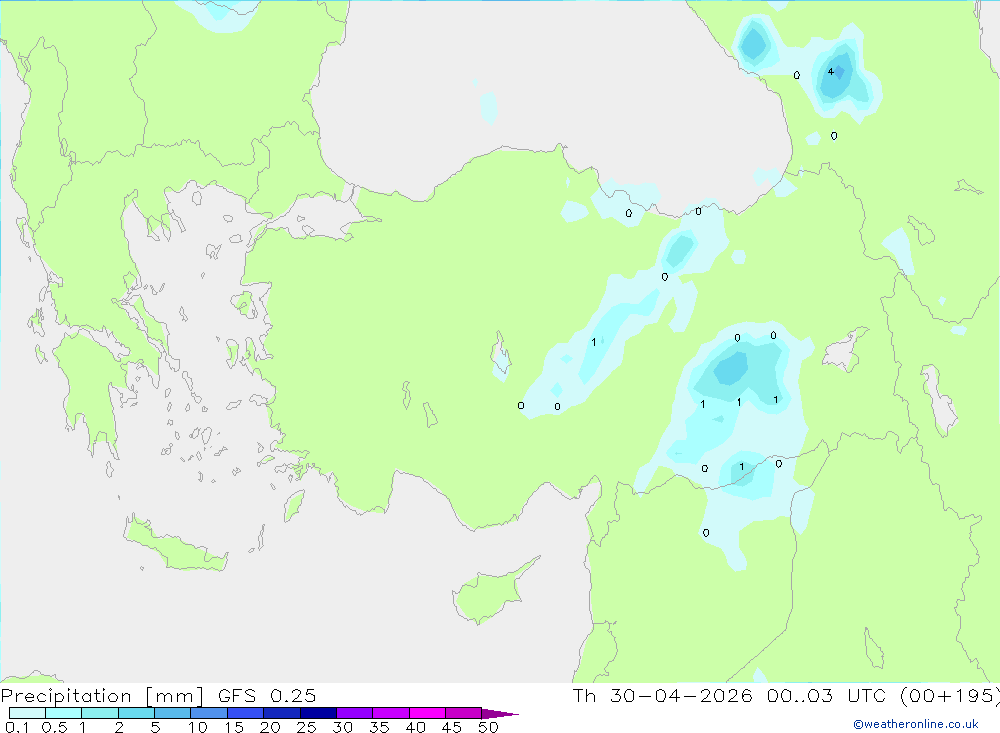
Task: Open the weatheronline.co.uk copyright link
Action: point(916,724)
